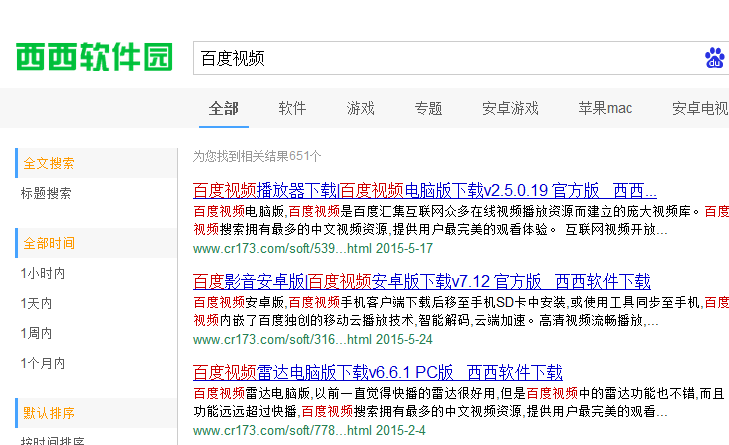729x445 pixels.
Task: Filter results to 1天内
Action: coord(36,303)
